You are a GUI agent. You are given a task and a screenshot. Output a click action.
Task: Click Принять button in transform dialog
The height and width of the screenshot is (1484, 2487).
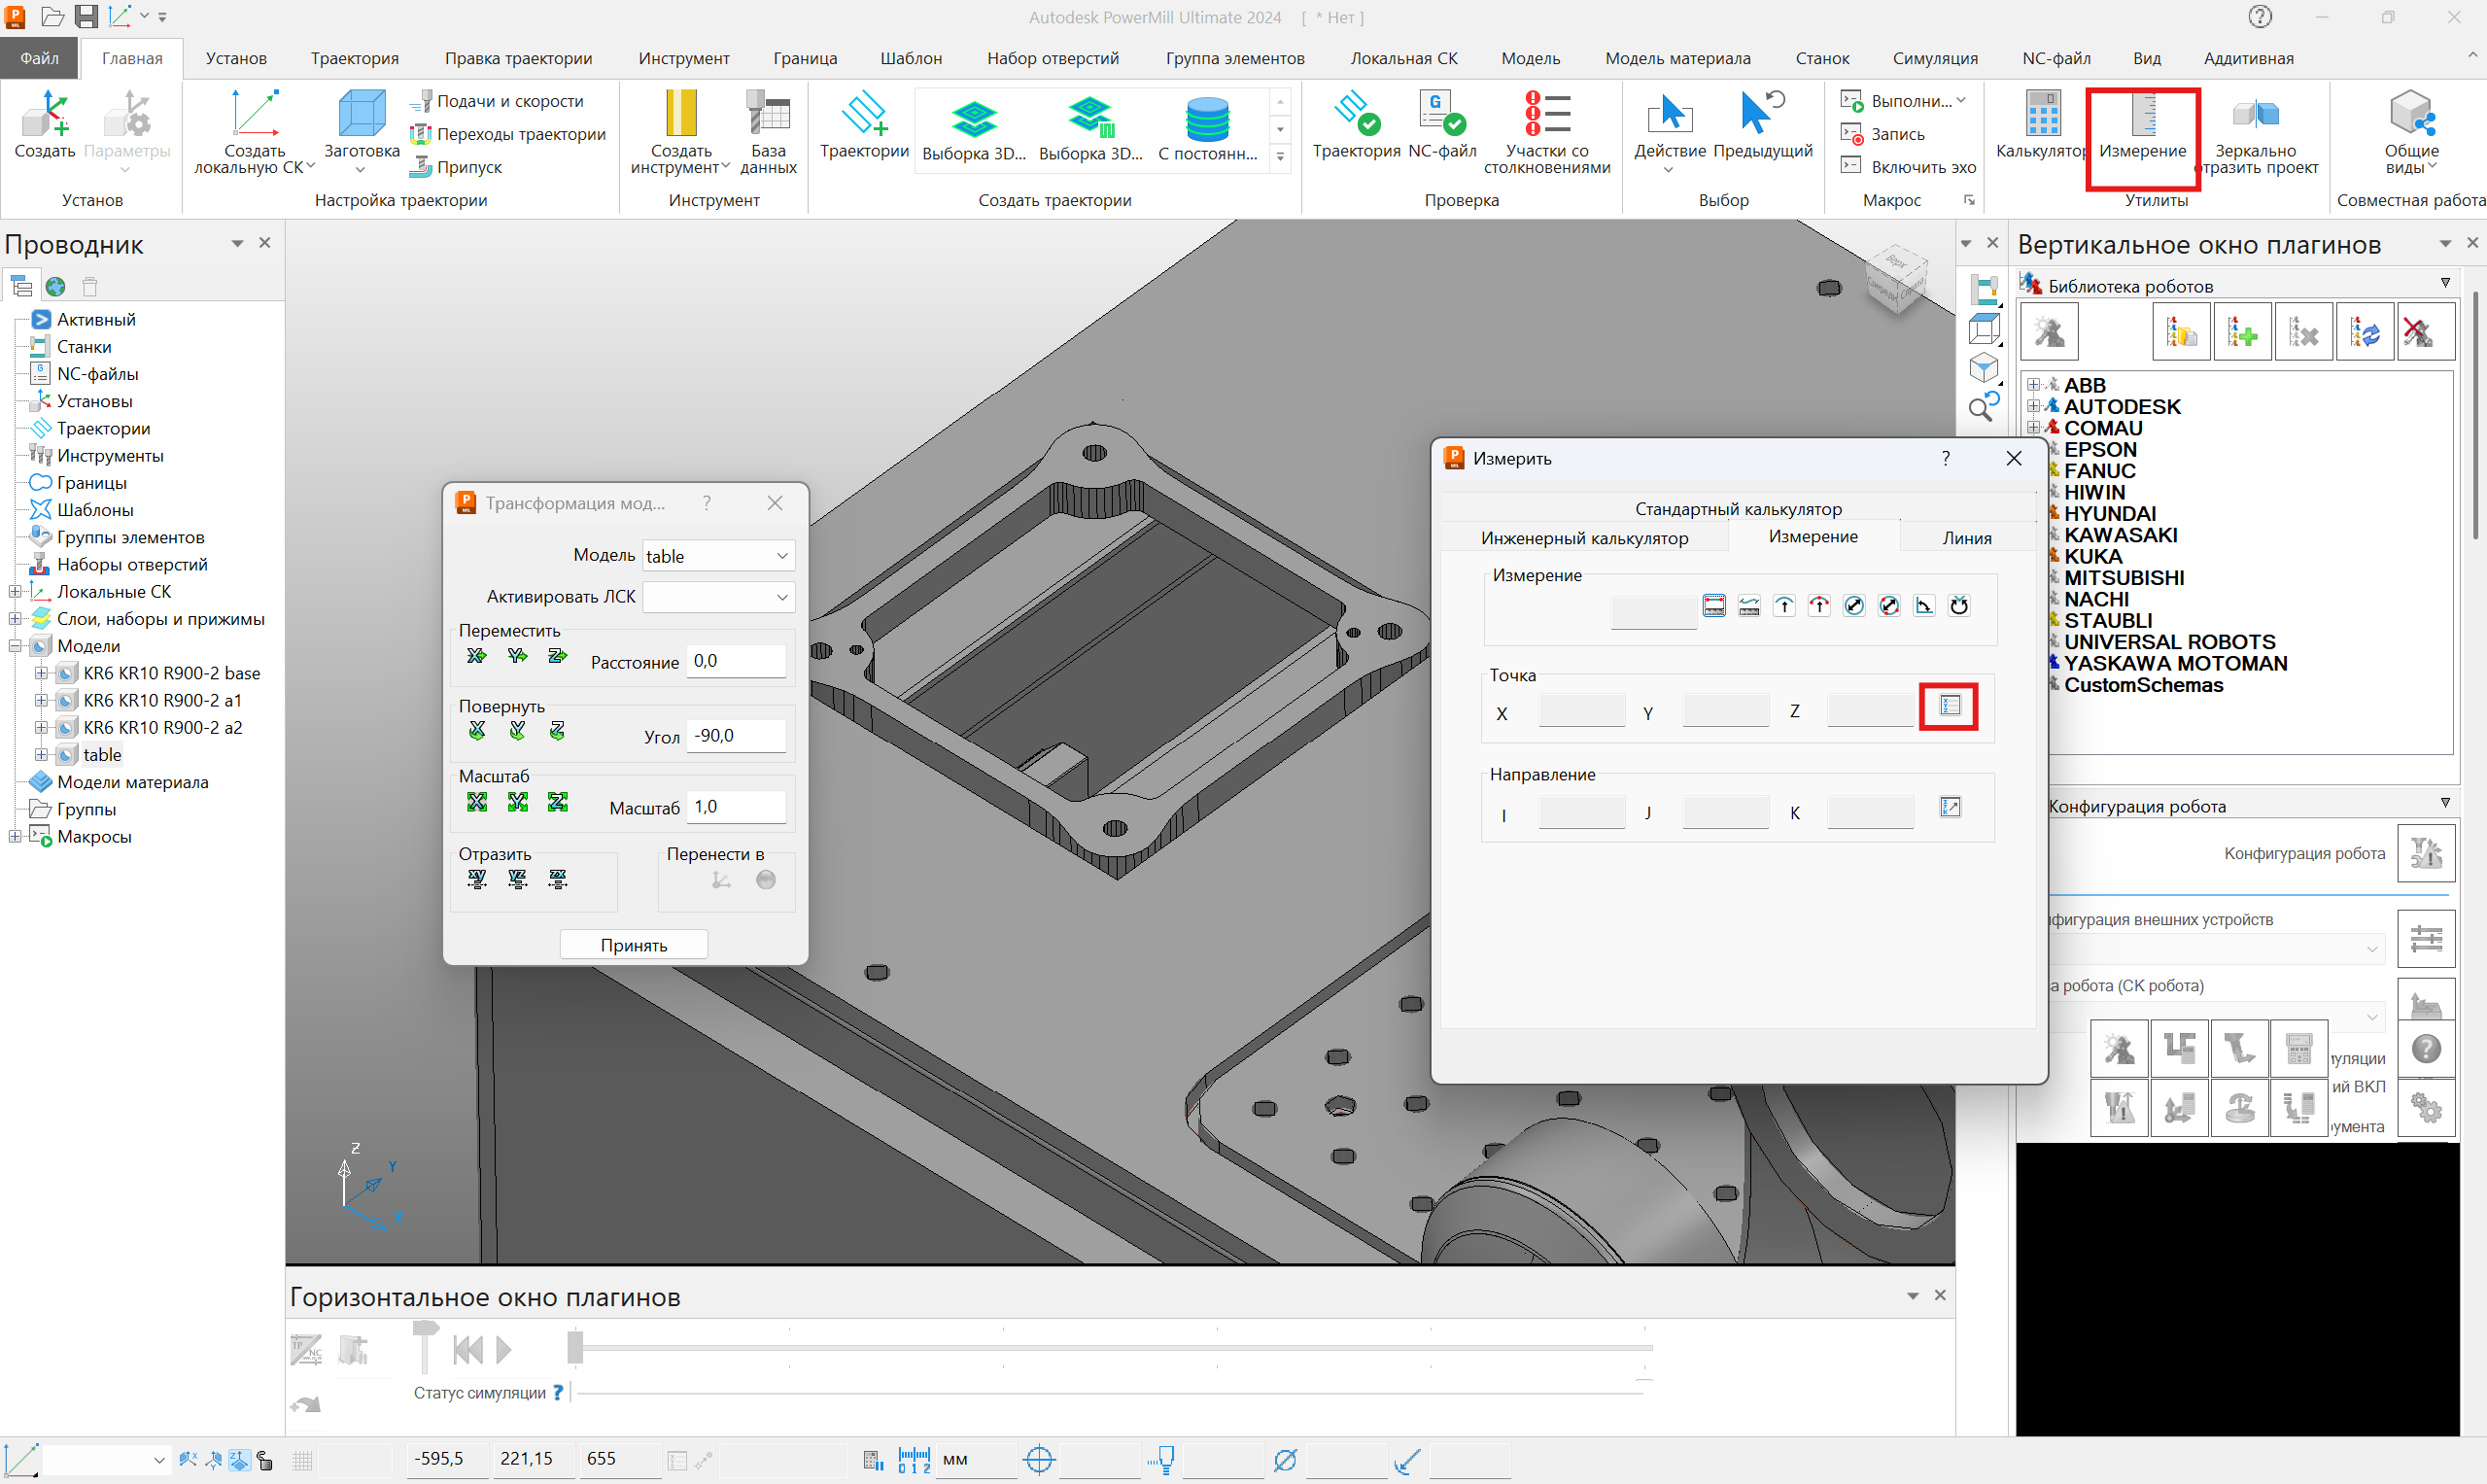(x=633, y=945)
